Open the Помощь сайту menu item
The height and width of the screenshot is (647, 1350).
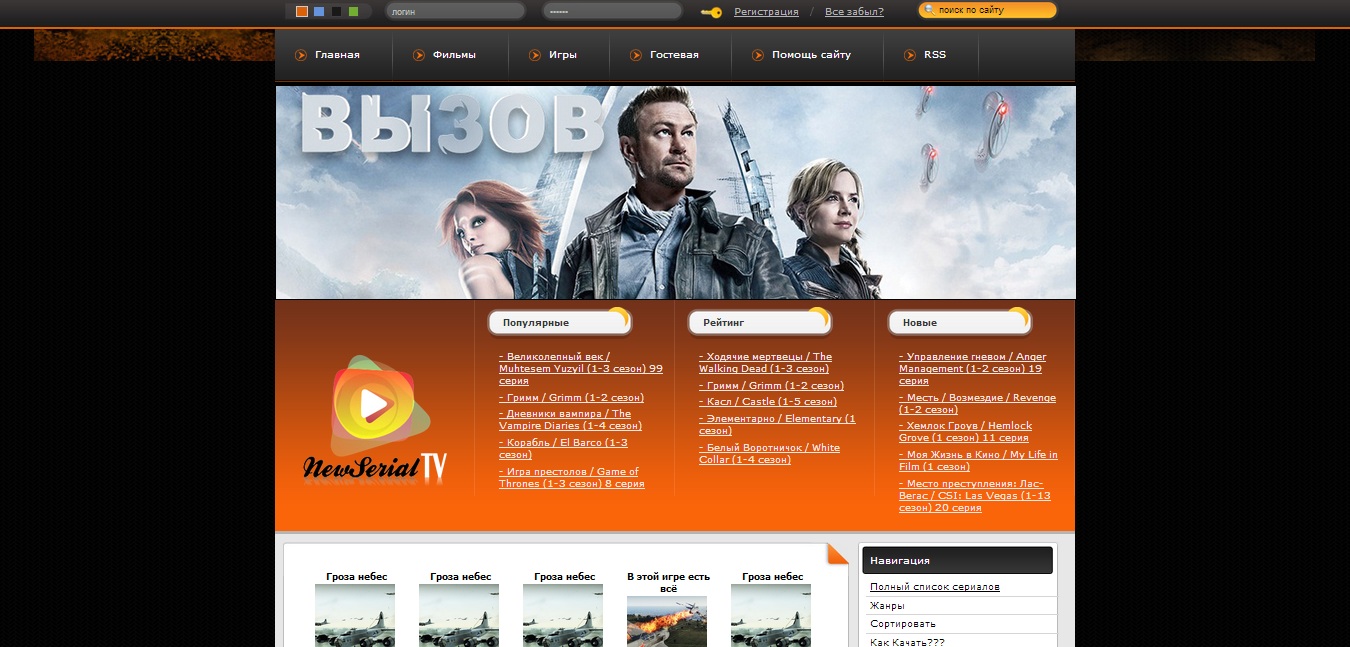(x=811, y=55)
